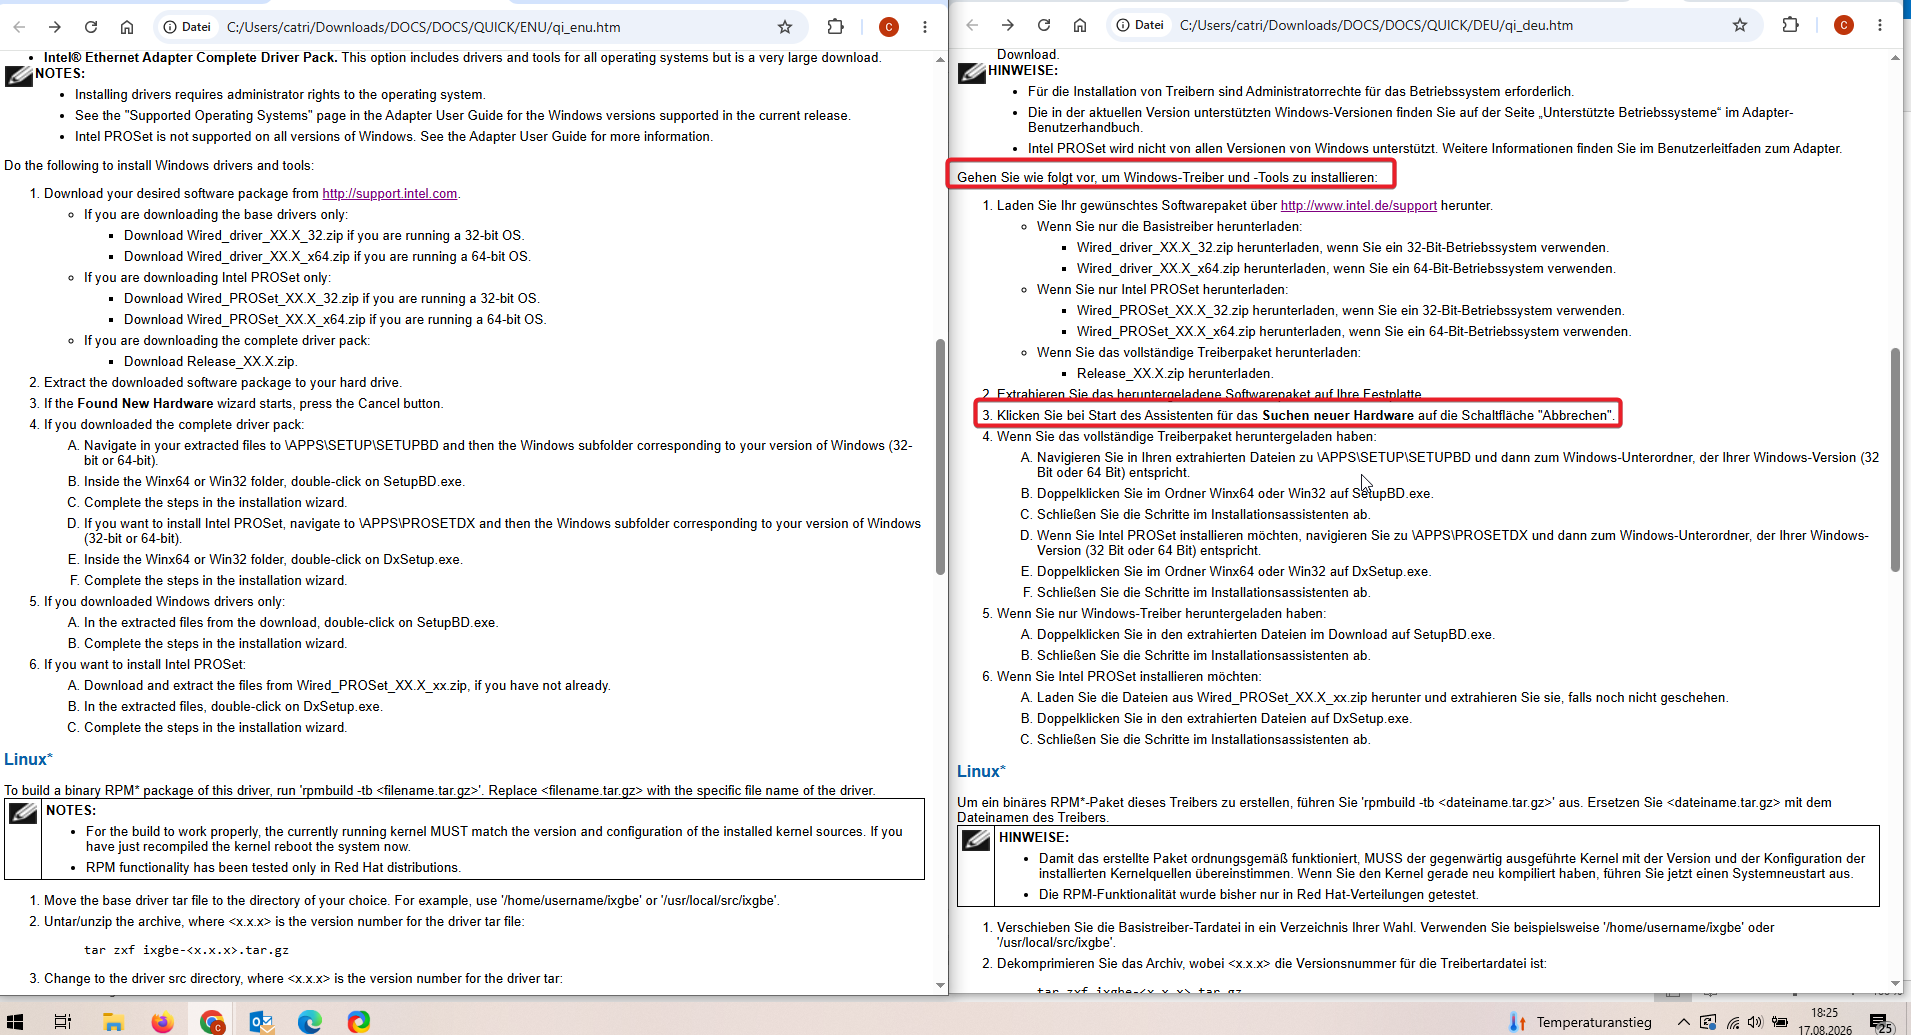Bookmark the qi_deu.htm page with star
Image resolution: width=1911 pixels, height=1035 pixels.
coord(1740,25)
